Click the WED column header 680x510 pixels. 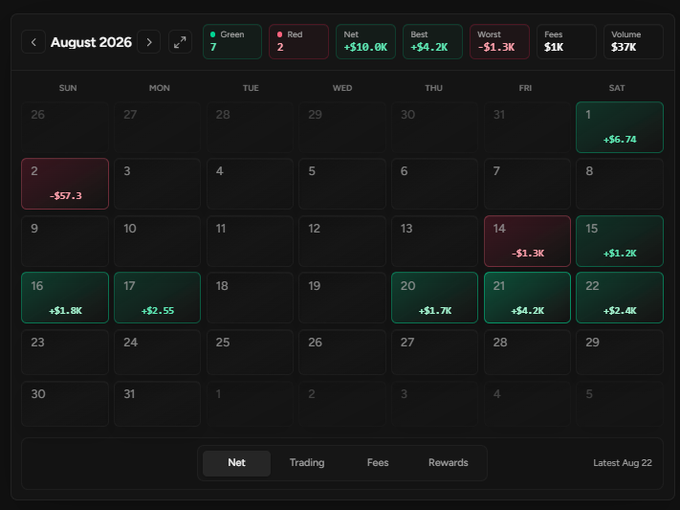tap(342, 88)
